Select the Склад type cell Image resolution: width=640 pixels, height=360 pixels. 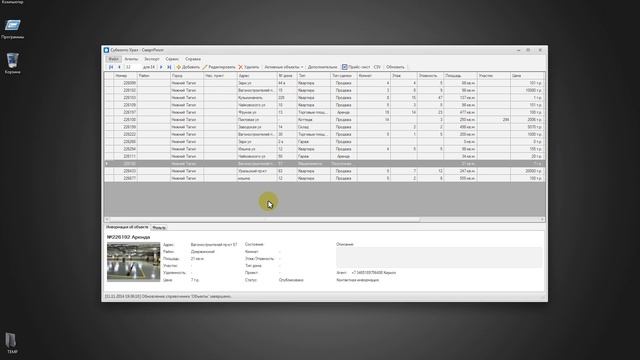pos(313,127)
